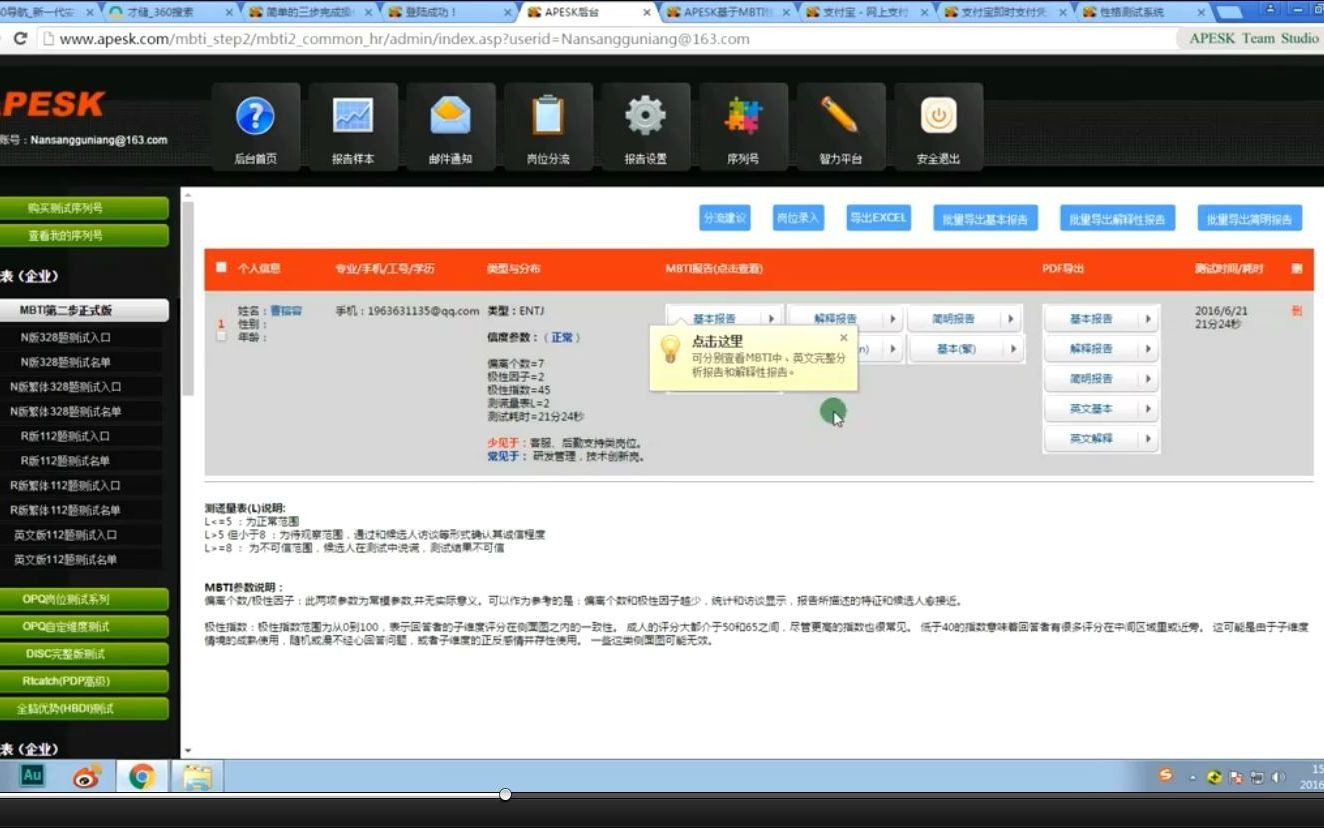Open the 后台首页 question-mark icon
The height and width of the screenshot is (828, 1324).
[x=255, y=117]
